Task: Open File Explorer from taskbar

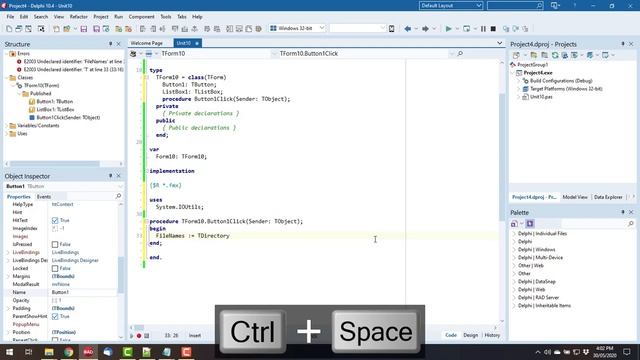Action: click(49, 352)
